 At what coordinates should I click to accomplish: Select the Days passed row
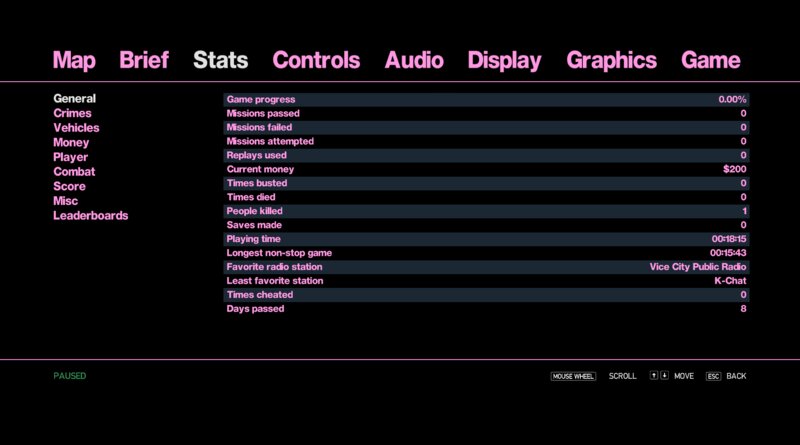pyautogui.click(x=486, y=309)
